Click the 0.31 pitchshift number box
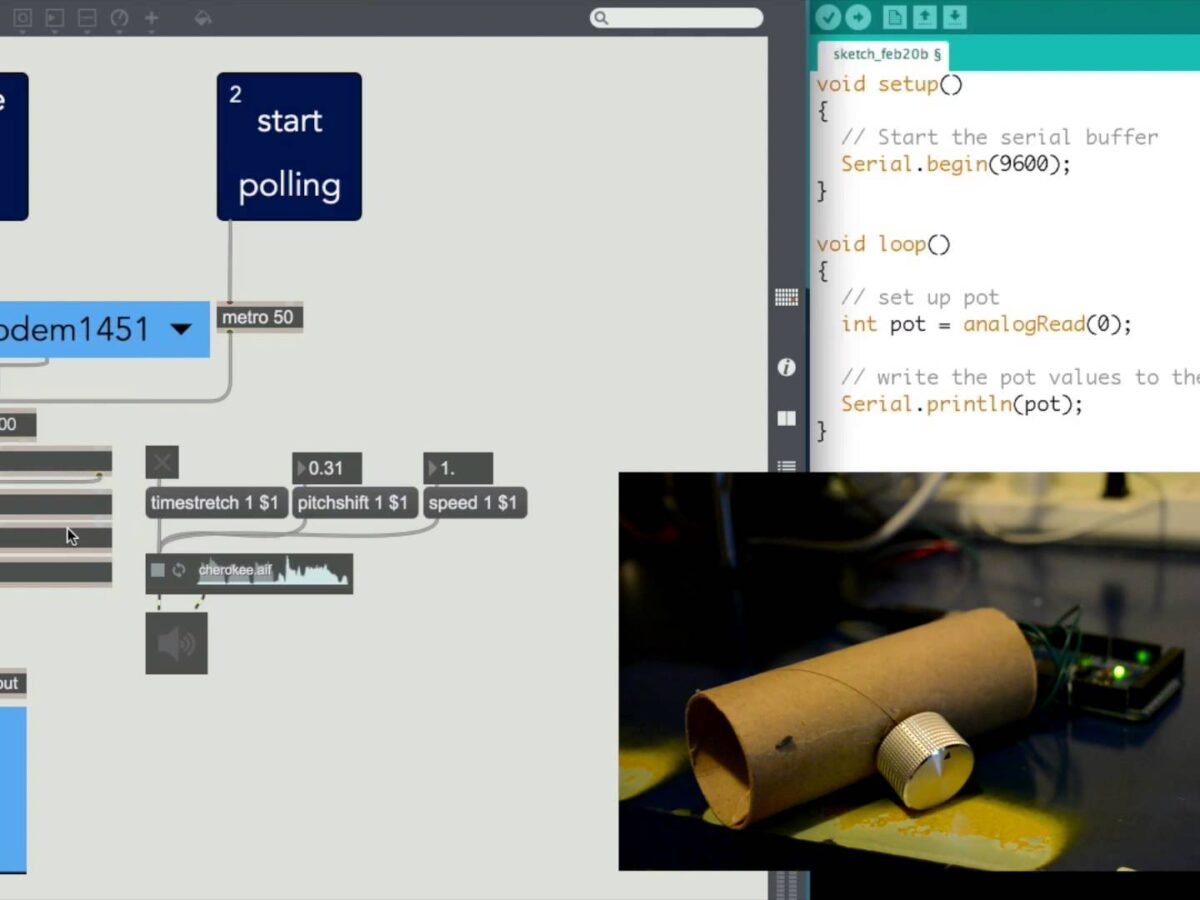 tap(327, 468)
